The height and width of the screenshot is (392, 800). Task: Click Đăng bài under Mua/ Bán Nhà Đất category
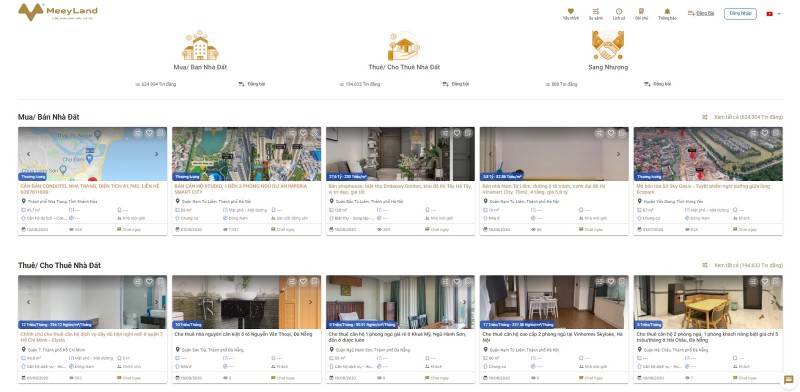click(x=252, y=84)
